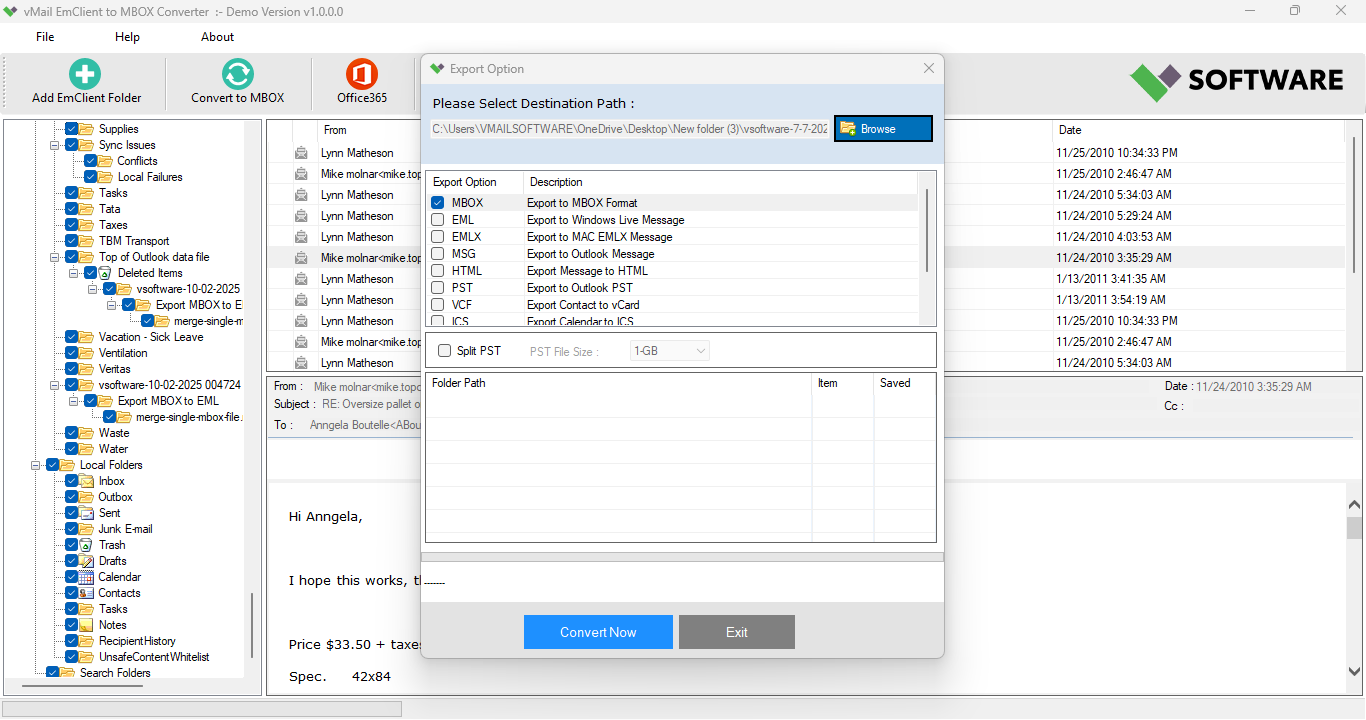Click the Browse button for destination path

(x=883, y=129)
